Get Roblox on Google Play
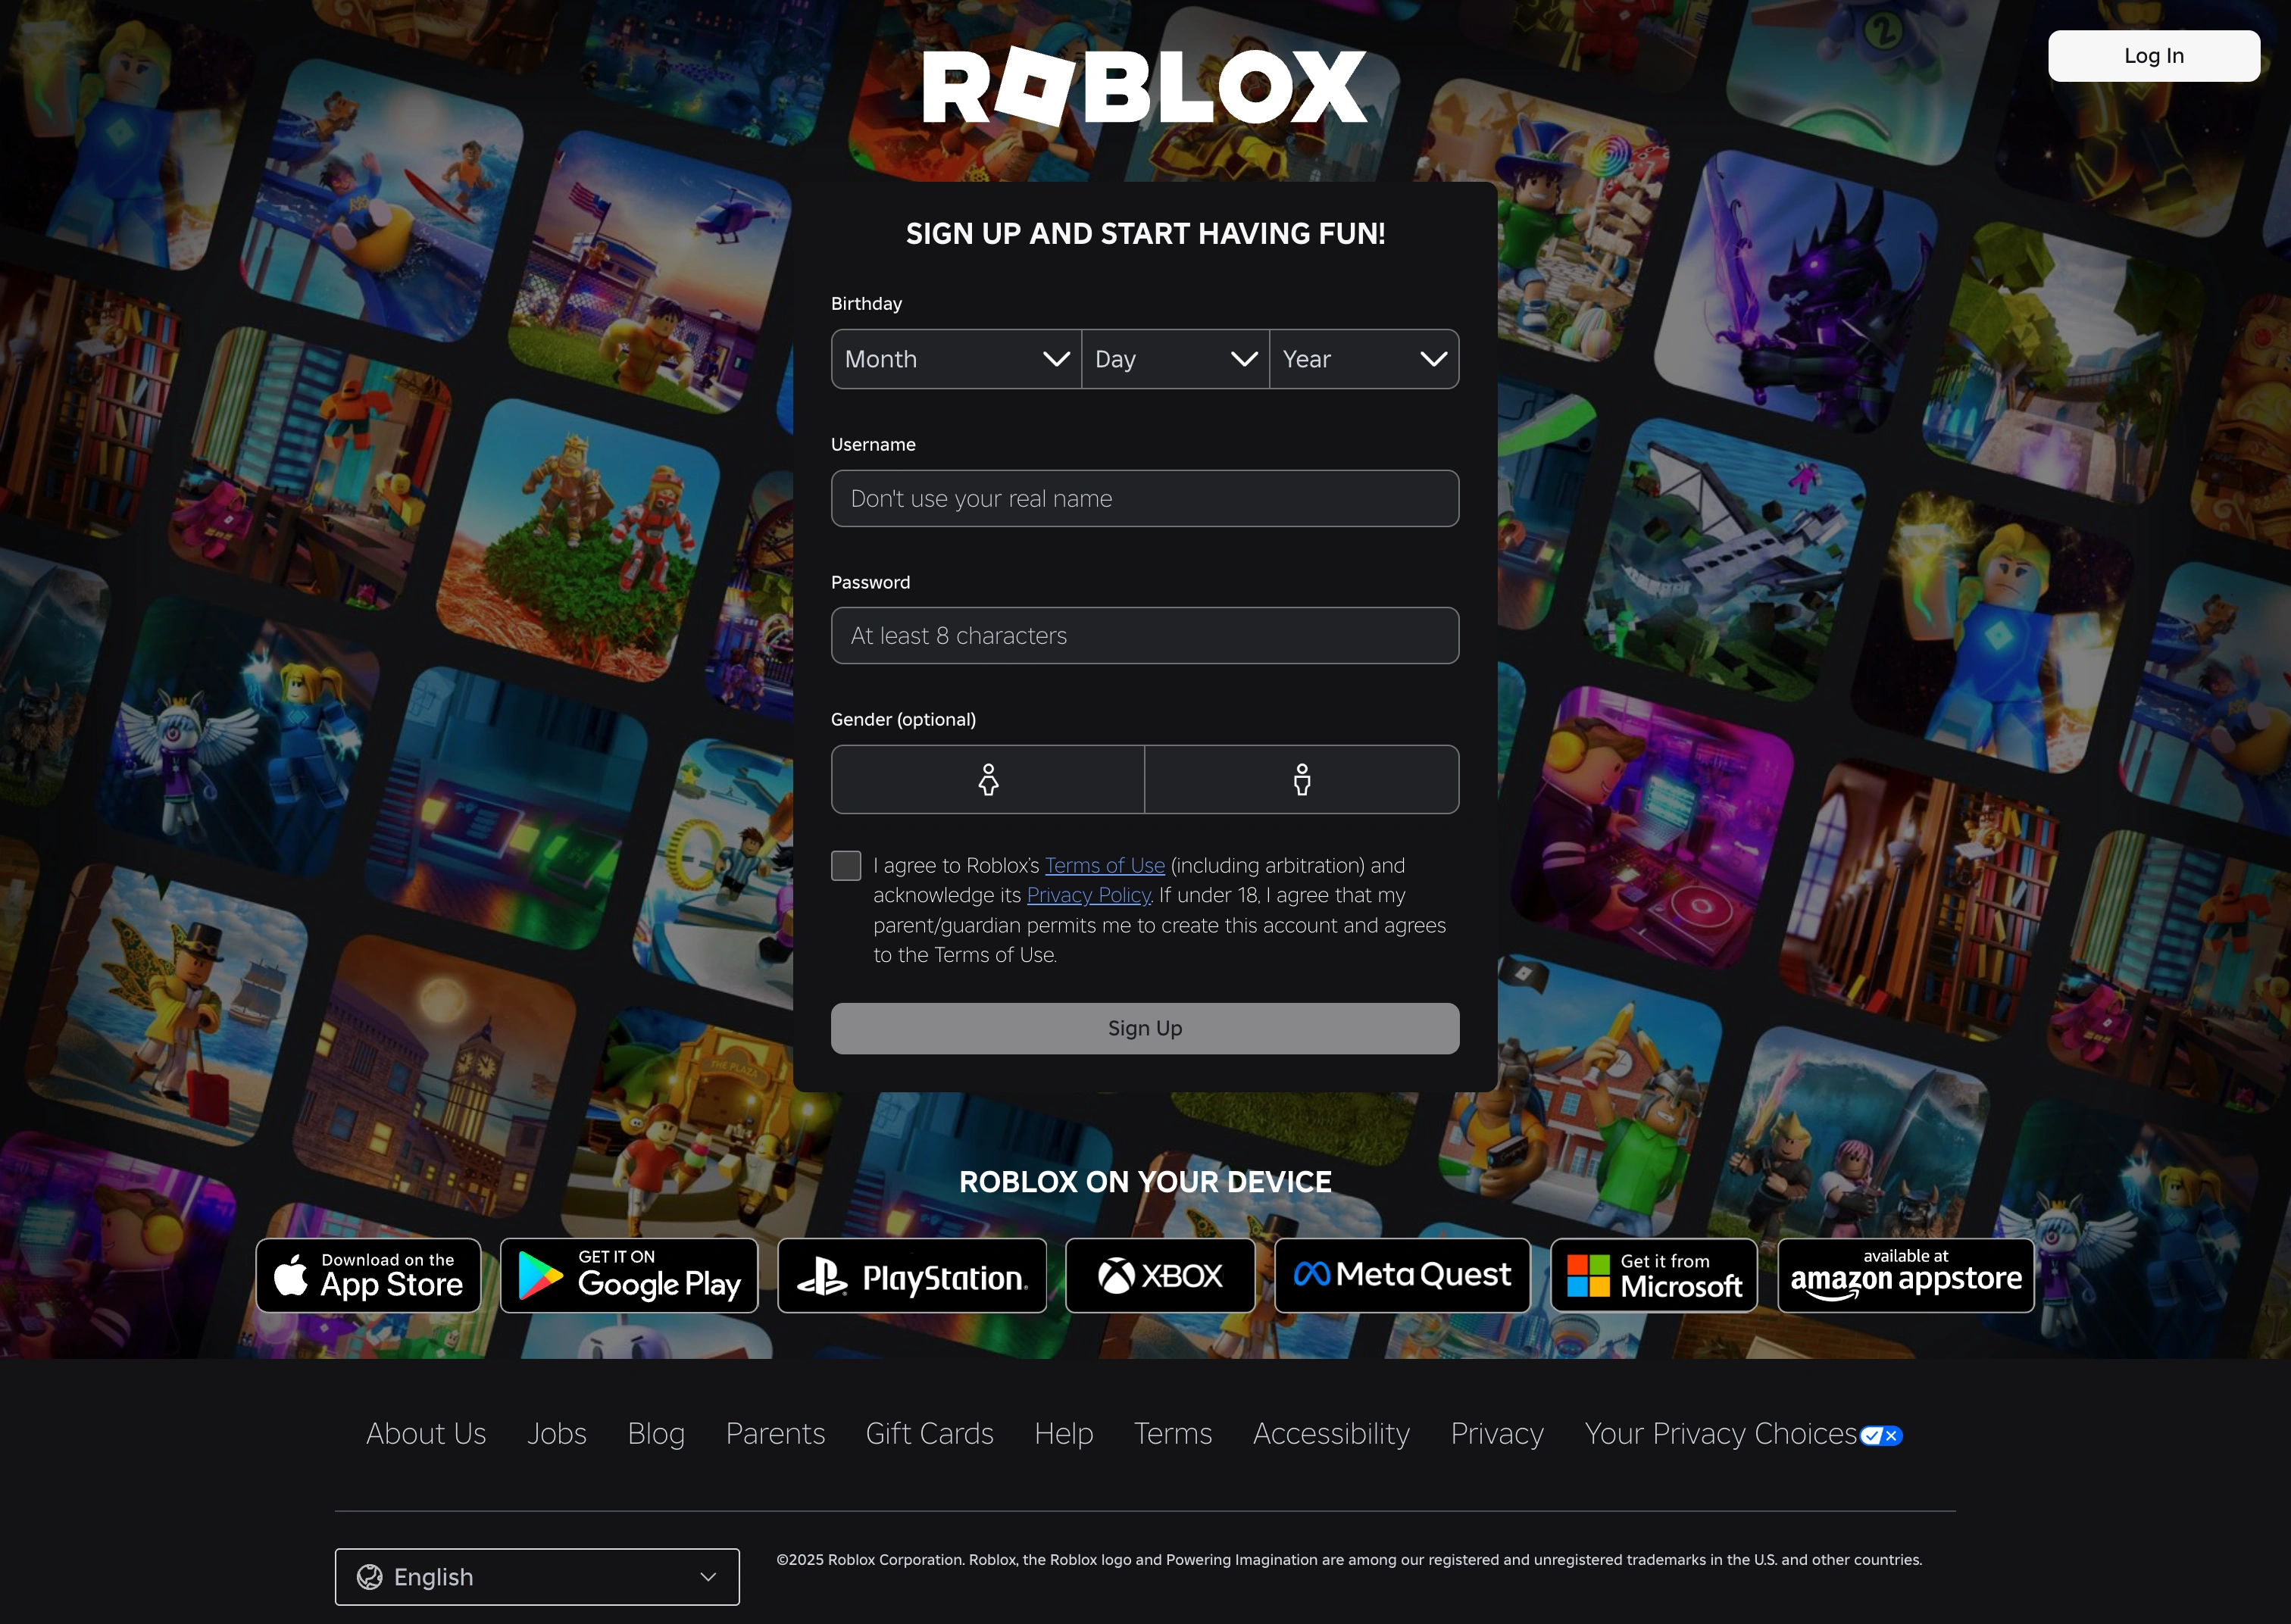 pyautogui.click(x=629, y=1275)
